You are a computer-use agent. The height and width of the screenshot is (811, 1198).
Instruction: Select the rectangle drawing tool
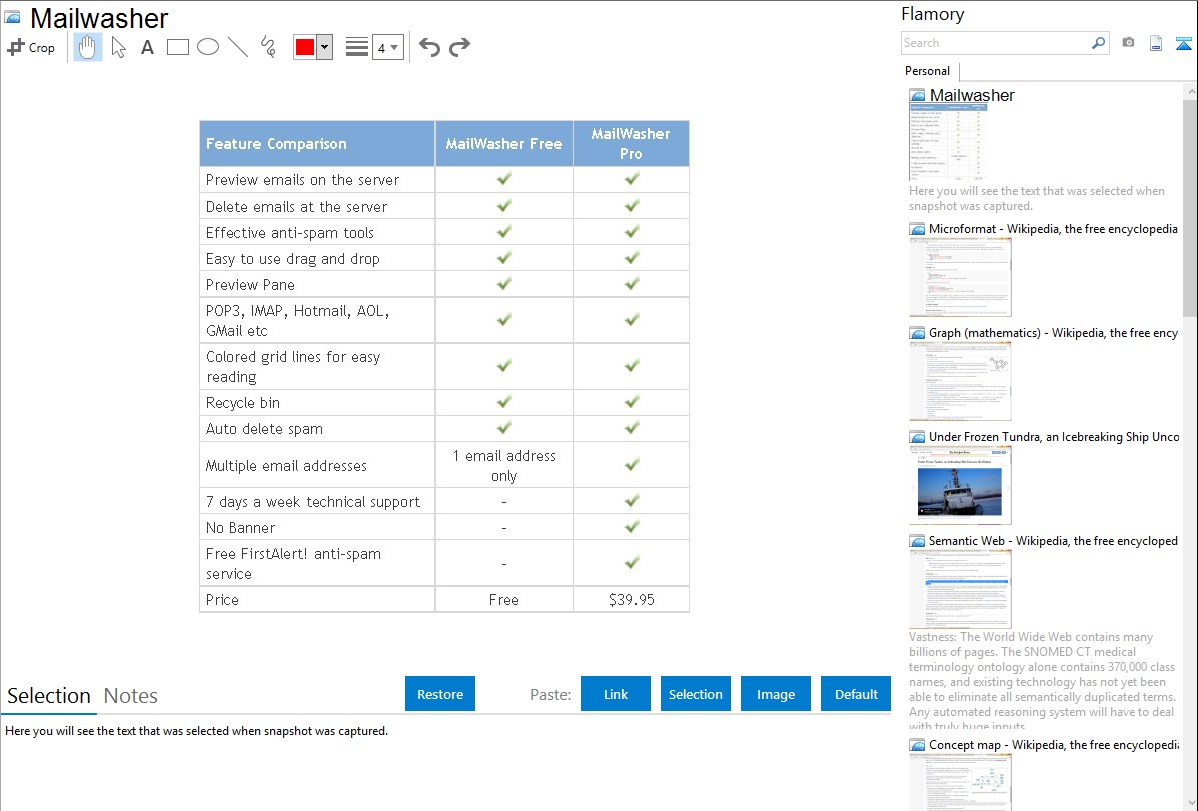coord(178,47)
